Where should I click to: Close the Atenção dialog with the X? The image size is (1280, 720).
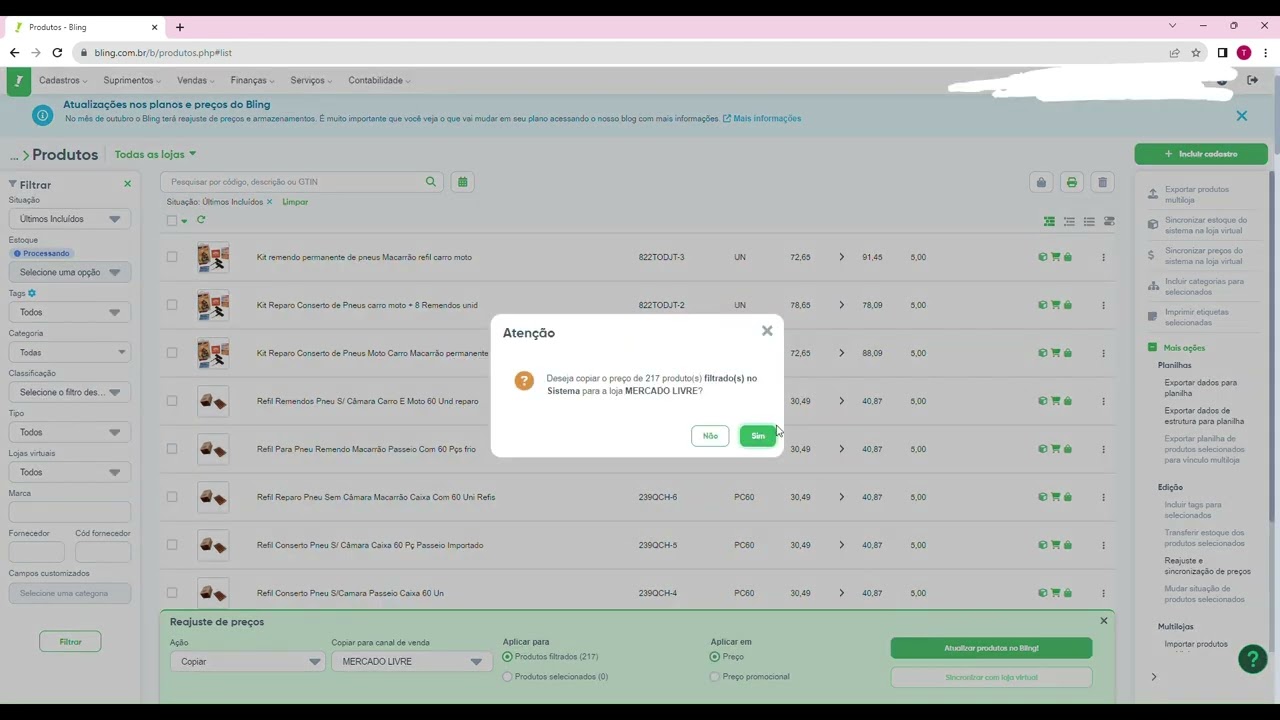pyautogui.click(x=767, y=331)
